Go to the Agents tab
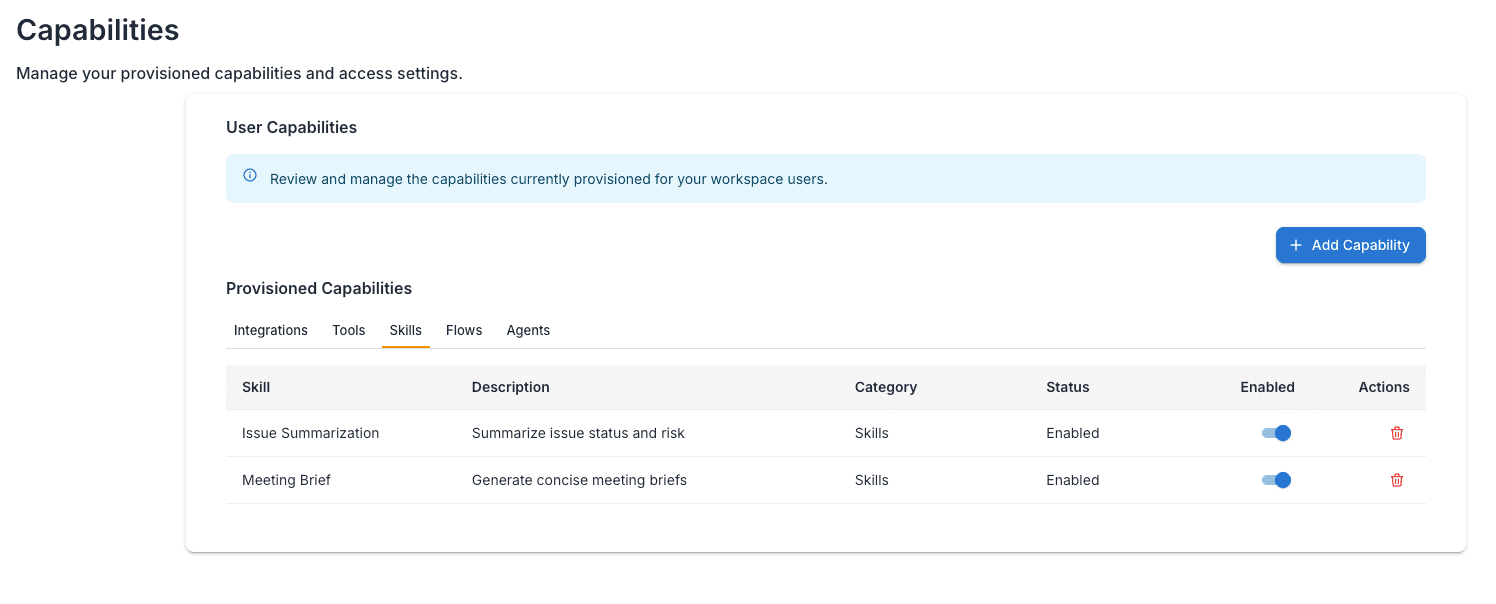This screenshot has width=1496, height=604. [528, 330]
